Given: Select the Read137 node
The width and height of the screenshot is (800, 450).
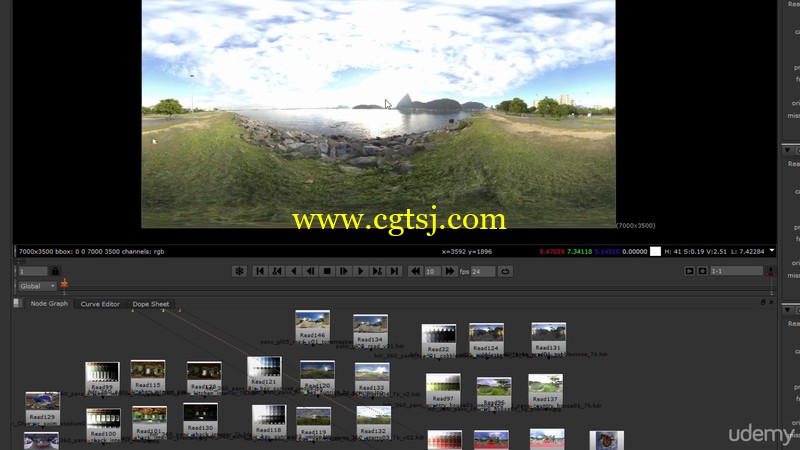Looking at the screenshot, I should (545, 390).
